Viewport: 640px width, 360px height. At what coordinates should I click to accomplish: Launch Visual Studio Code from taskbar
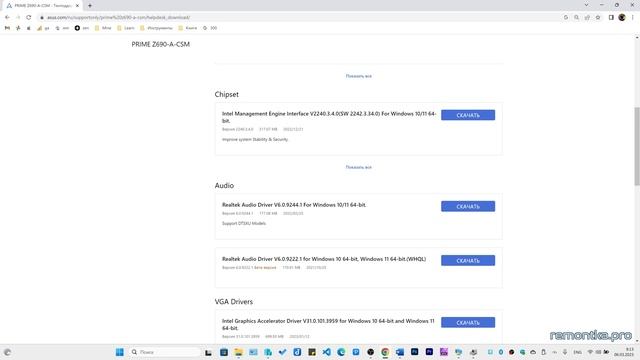tap(327, 352)
